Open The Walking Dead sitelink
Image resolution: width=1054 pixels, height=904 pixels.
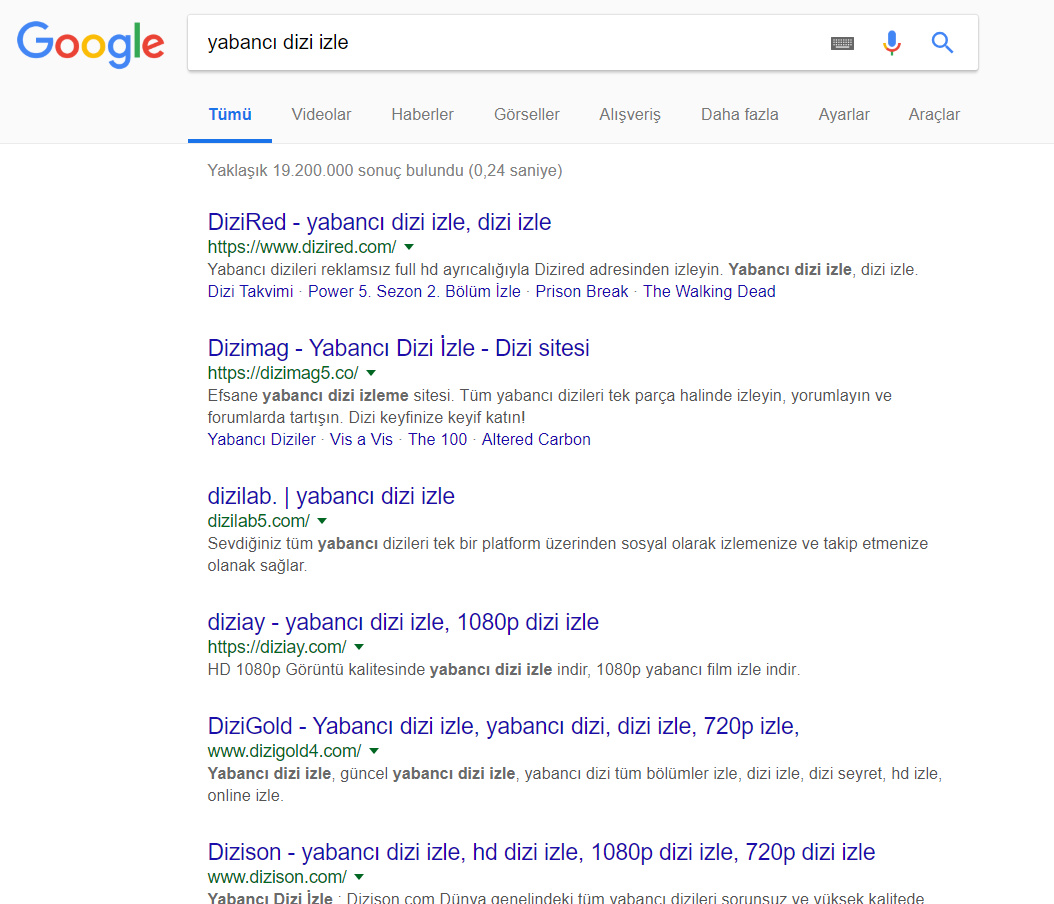[x=709, y=291]
